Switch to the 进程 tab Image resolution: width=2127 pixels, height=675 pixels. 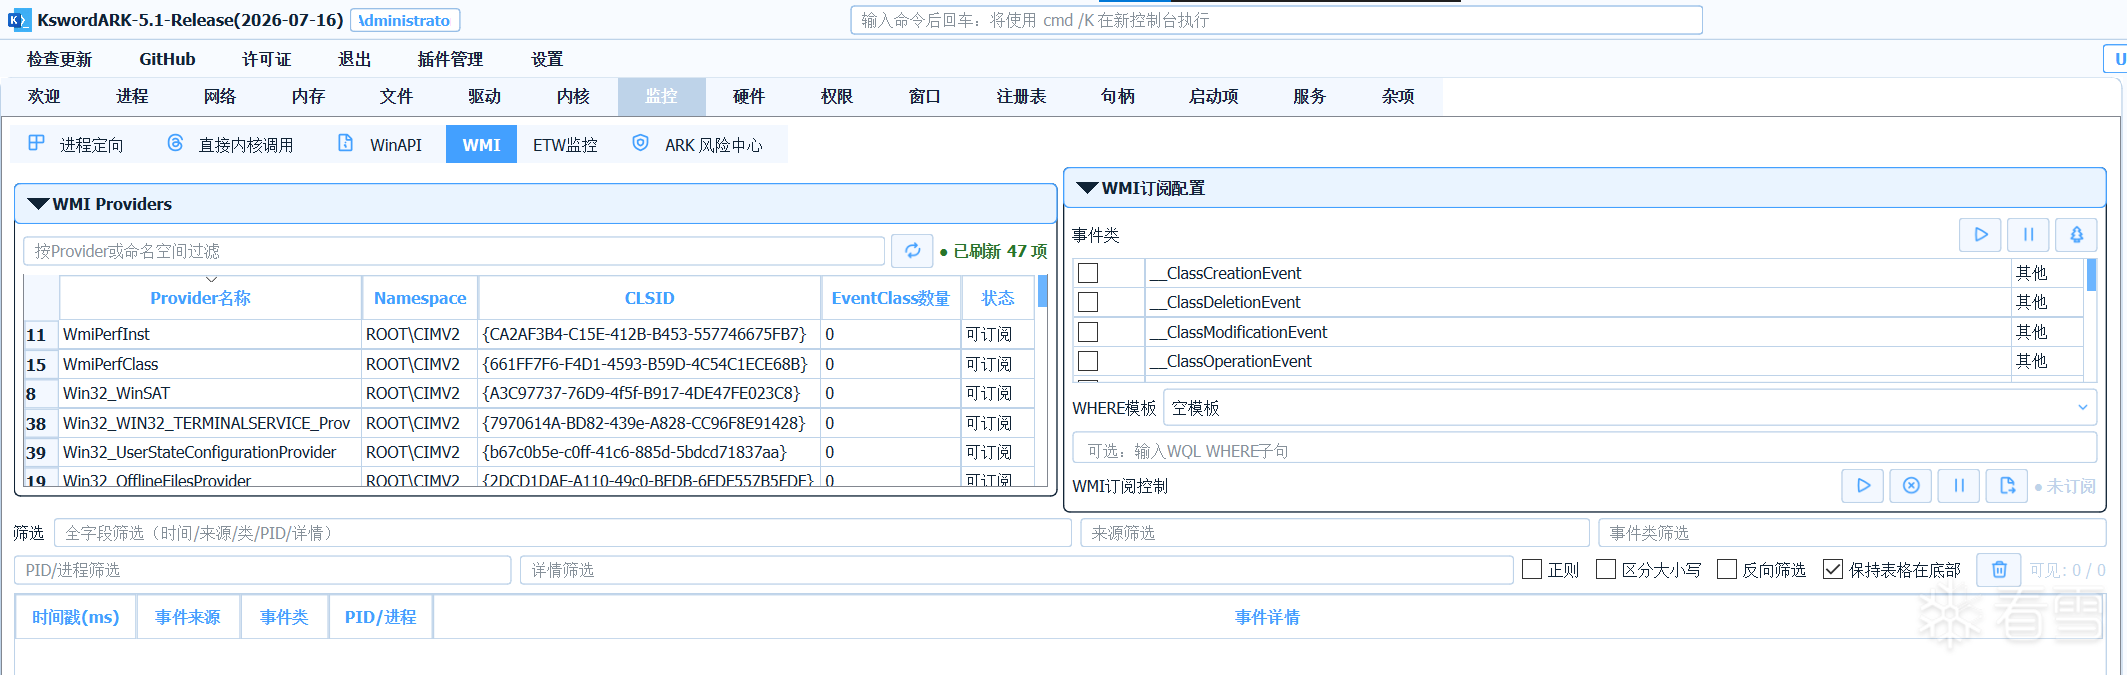click(132, 96)
